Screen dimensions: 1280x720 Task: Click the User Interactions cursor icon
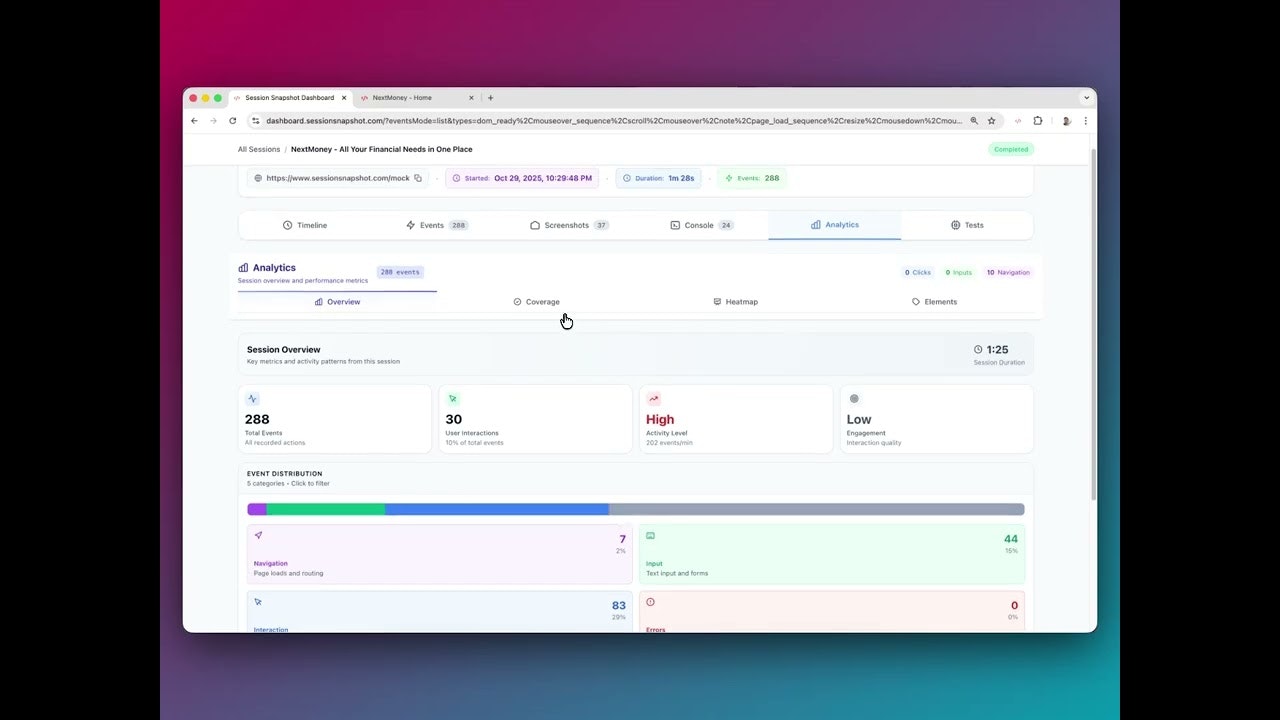click(453, 399)
